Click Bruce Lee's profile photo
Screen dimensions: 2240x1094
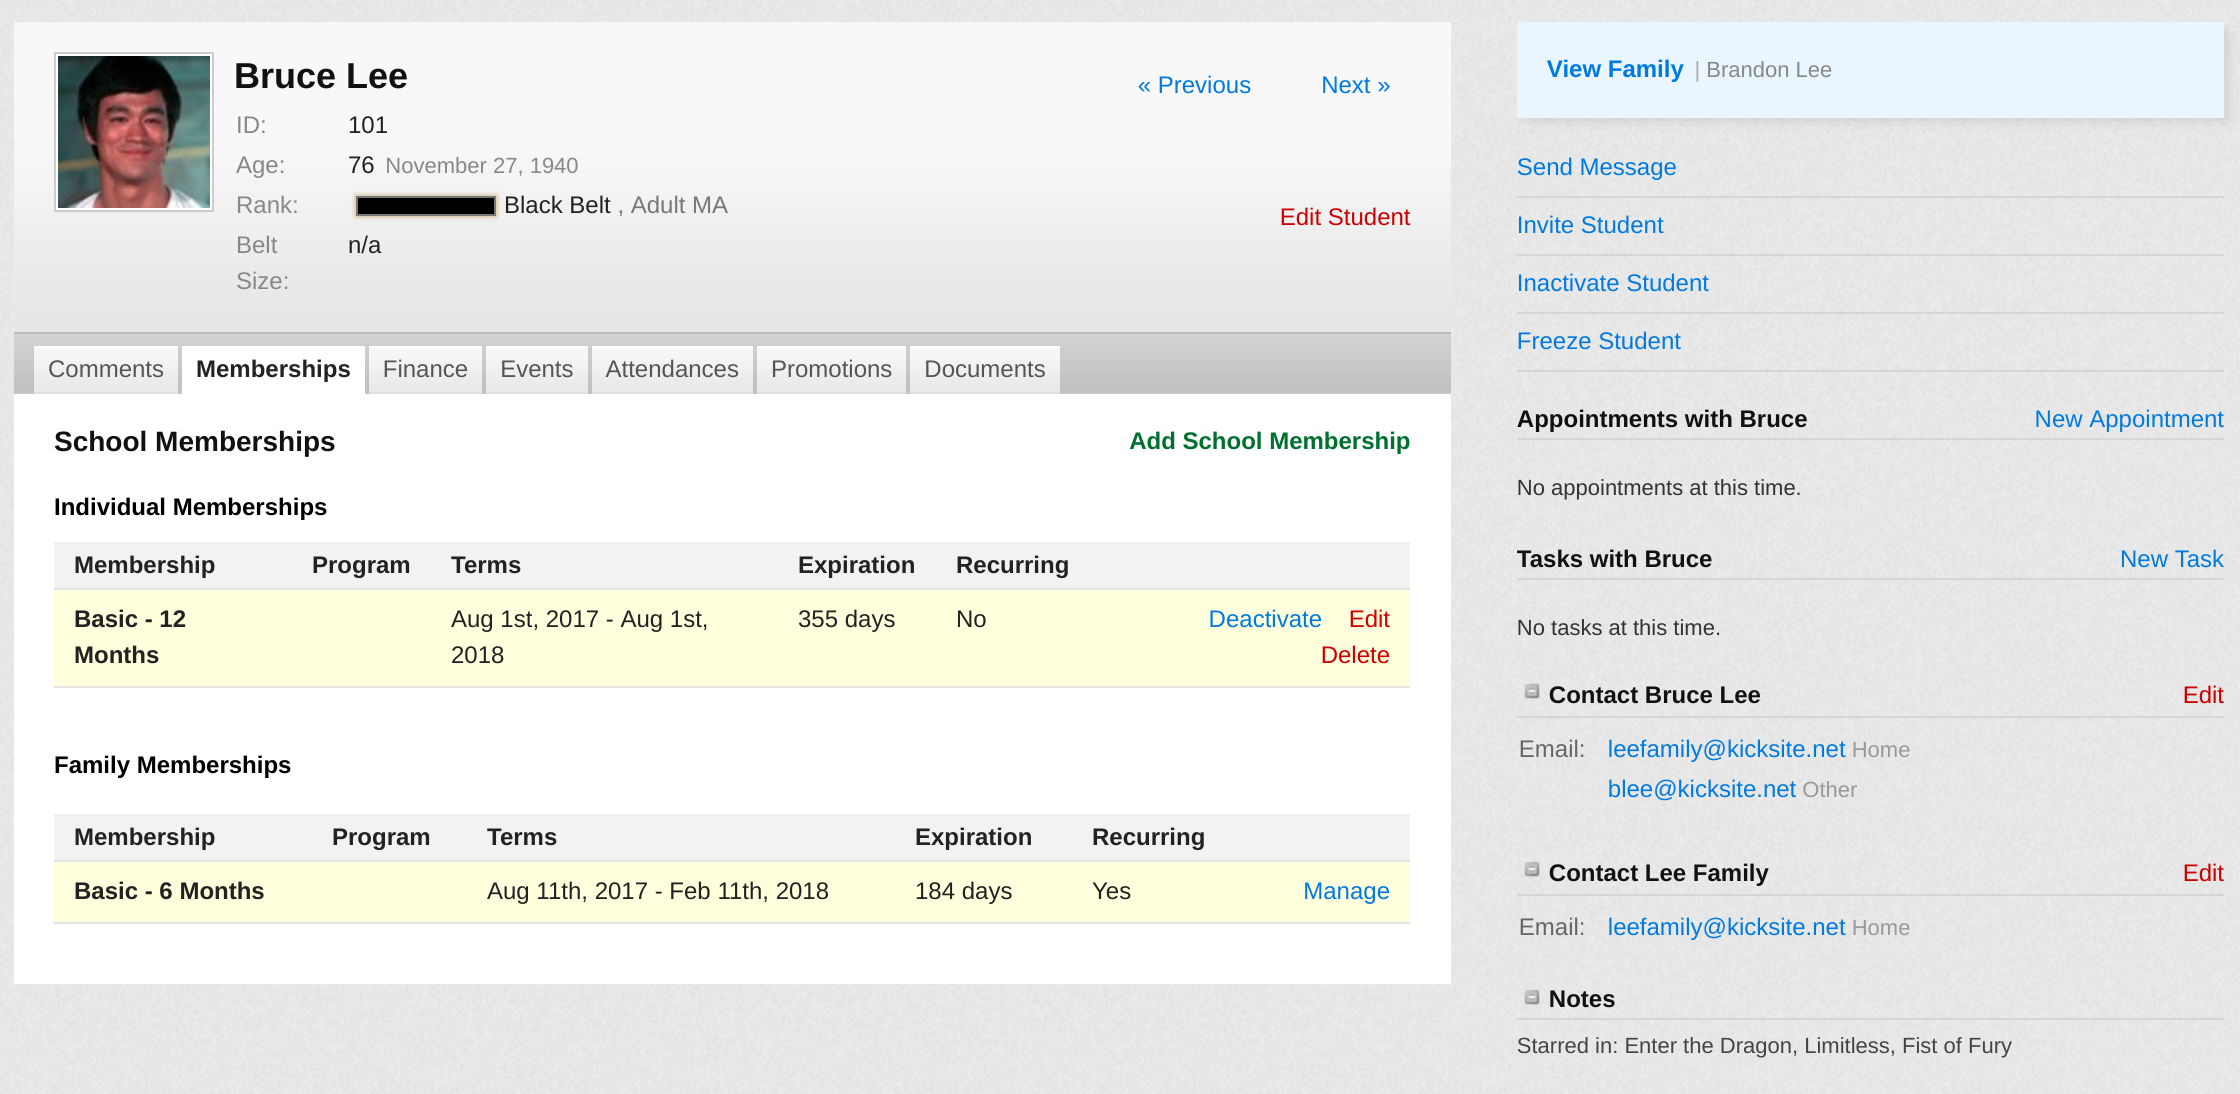(x=134, y=132)
